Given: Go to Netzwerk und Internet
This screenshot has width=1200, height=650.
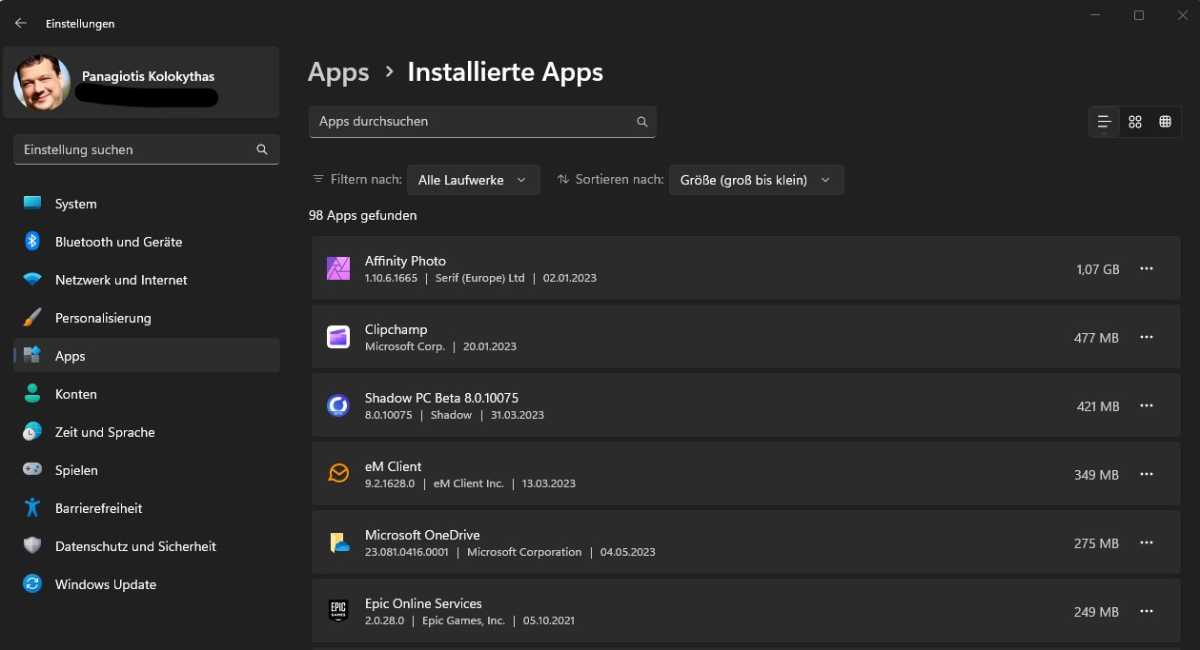Looking at the screenshot, I should [146, 279].
